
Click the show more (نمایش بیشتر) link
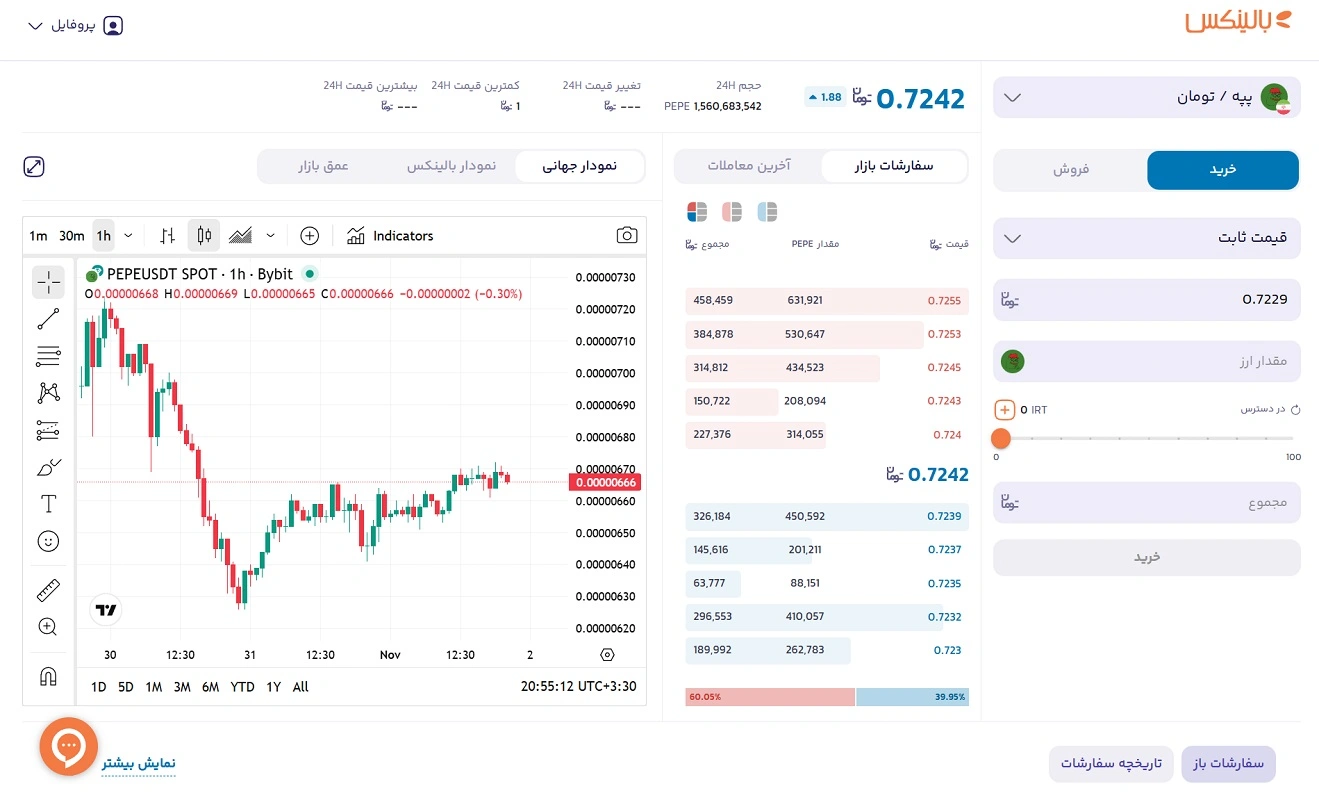click(x=138, y=764)
